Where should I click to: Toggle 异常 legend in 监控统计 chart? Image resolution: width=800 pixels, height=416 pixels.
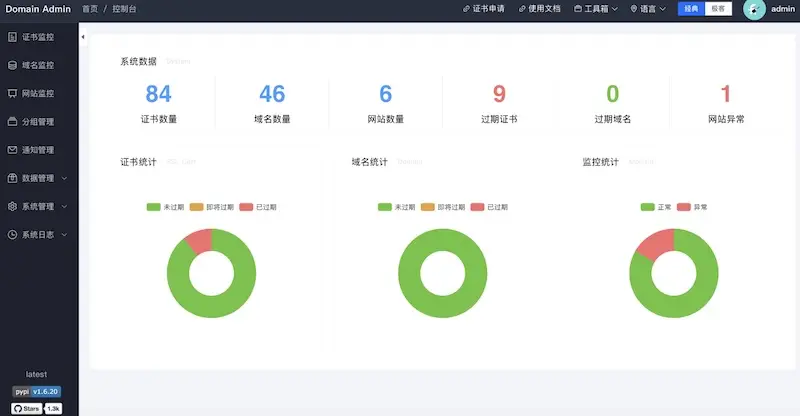(692, 207)
